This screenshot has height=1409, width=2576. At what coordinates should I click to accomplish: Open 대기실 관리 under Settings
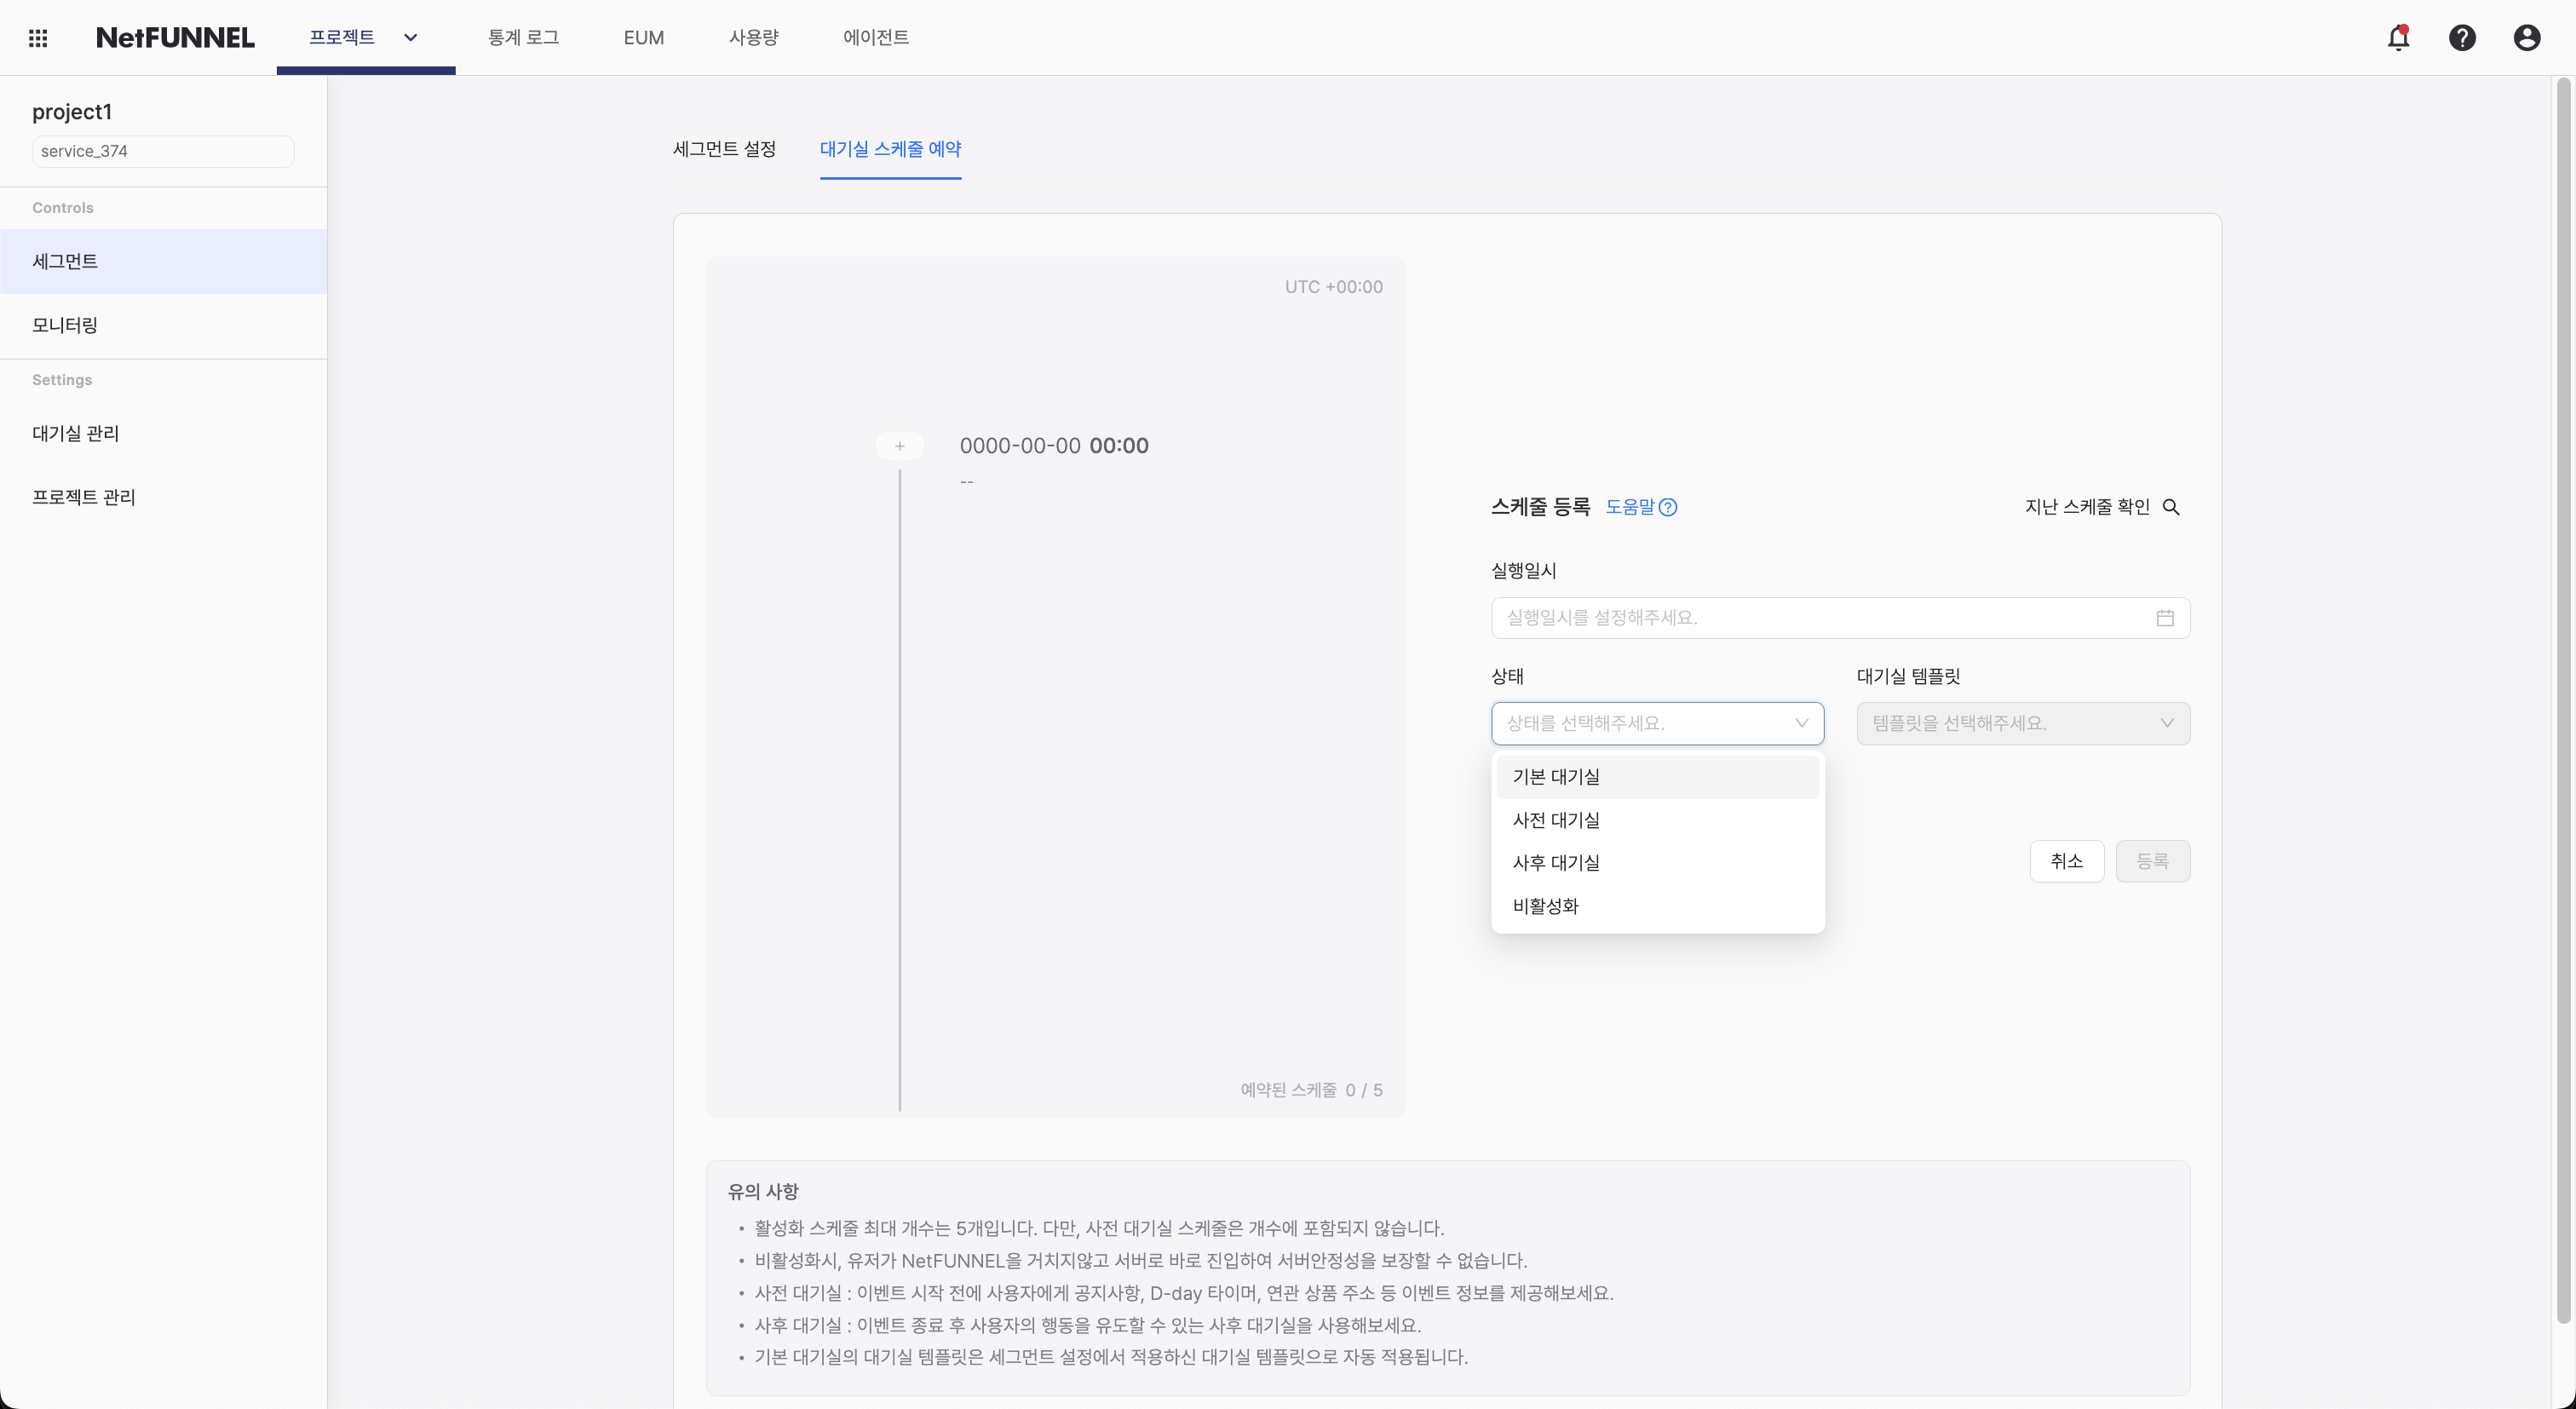(76, 433)
